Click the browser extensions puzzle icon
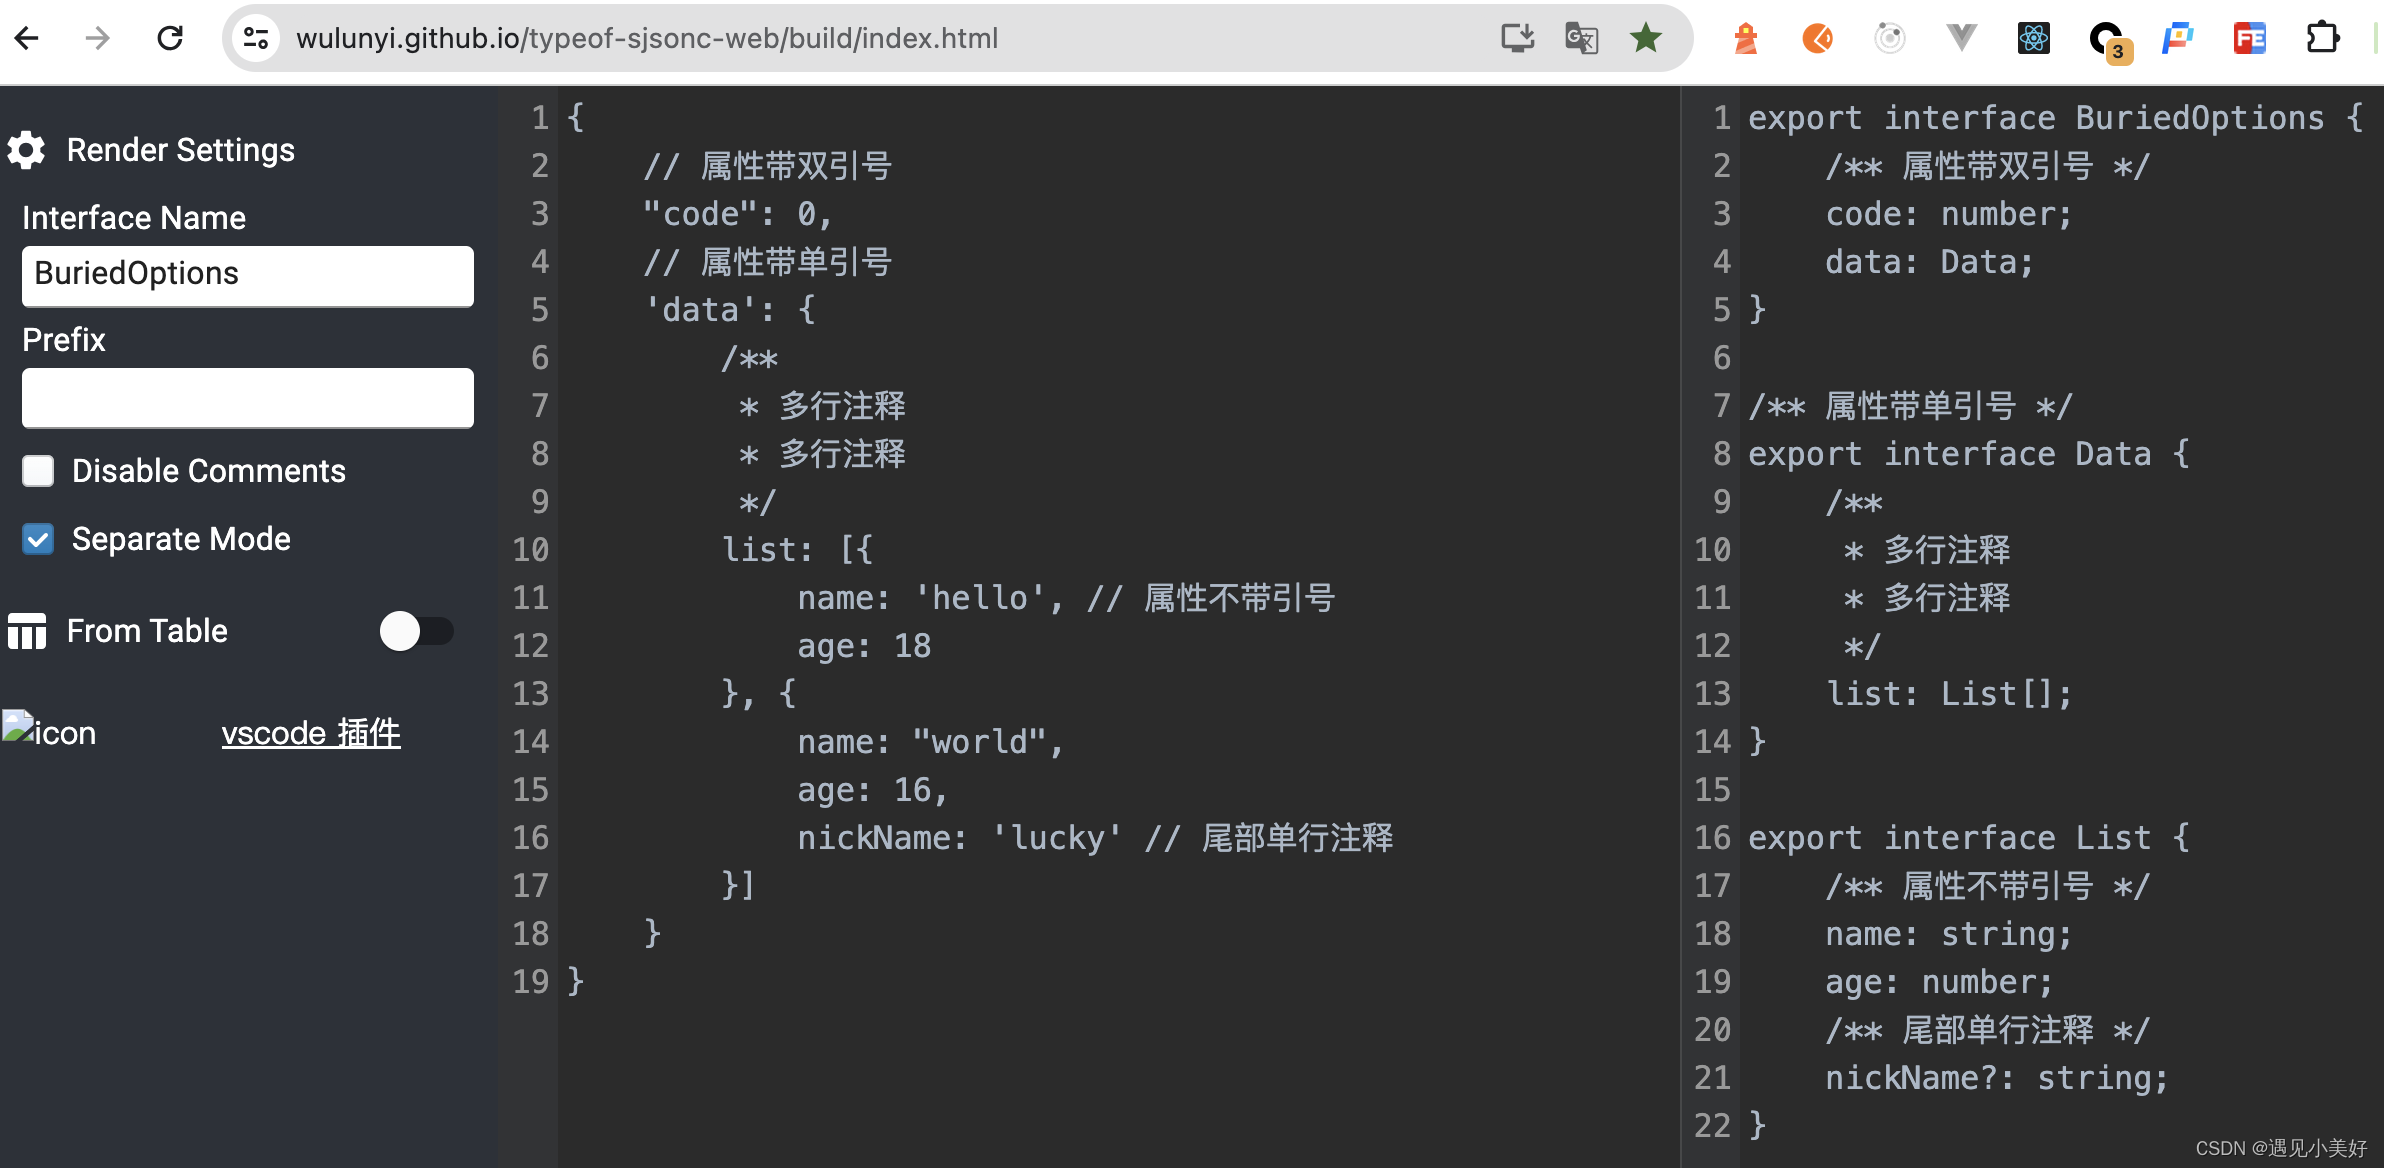2384x1168 pixels. (x=2322, y=38)
